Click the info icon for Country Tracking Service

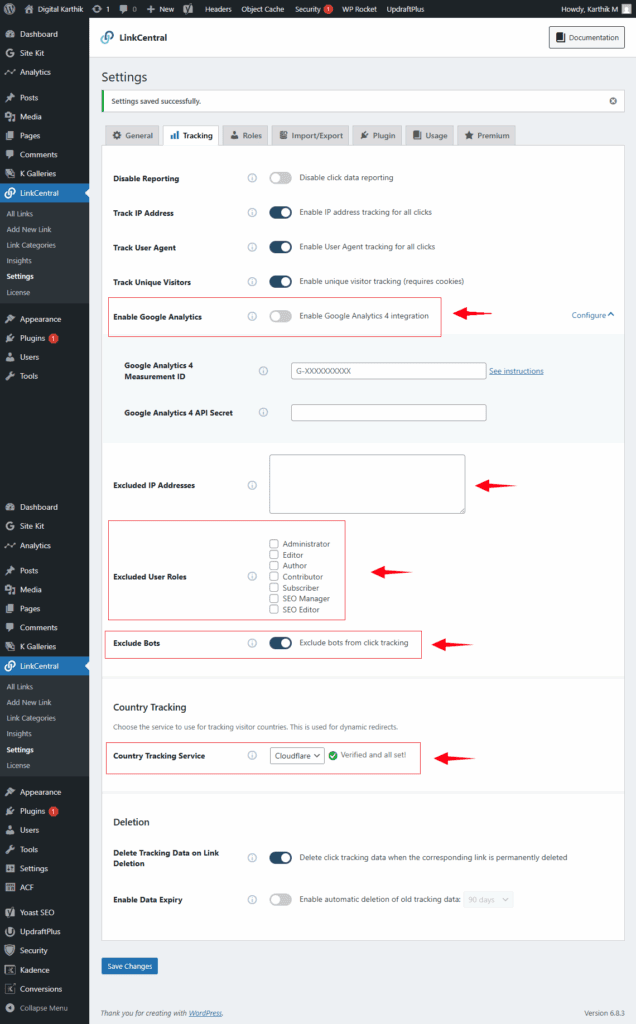pyautogui.click(x=252, y=756)
